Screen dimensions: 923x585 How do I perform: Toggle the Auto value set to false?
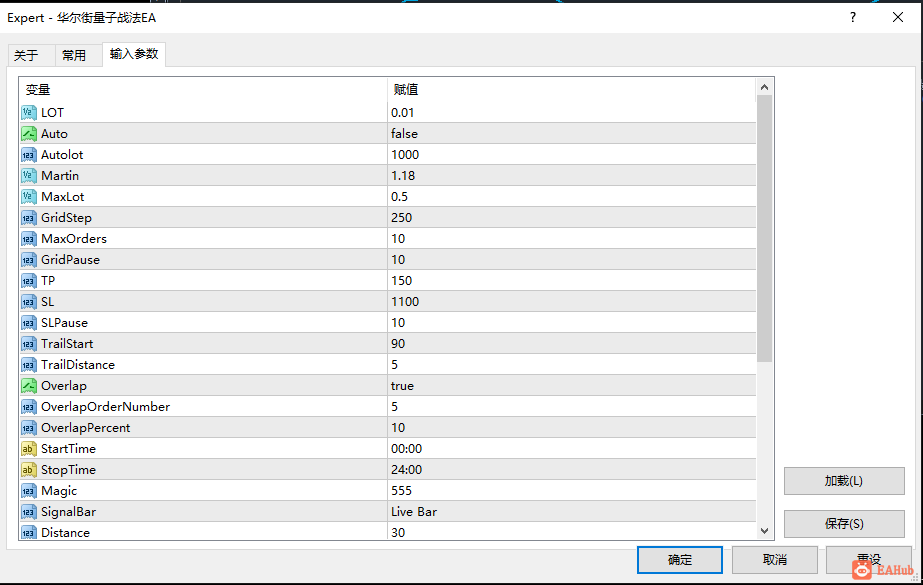pyautogui.click(x=572, y=134)
